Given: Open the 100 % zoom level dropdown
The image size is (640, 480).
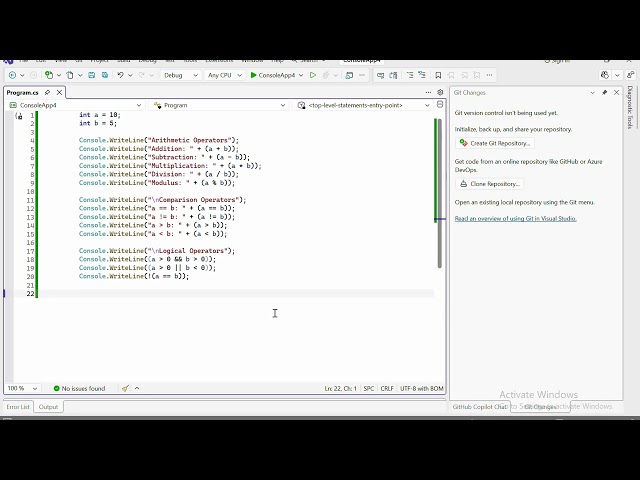Looking at the screenshot, I should point(22,389).
